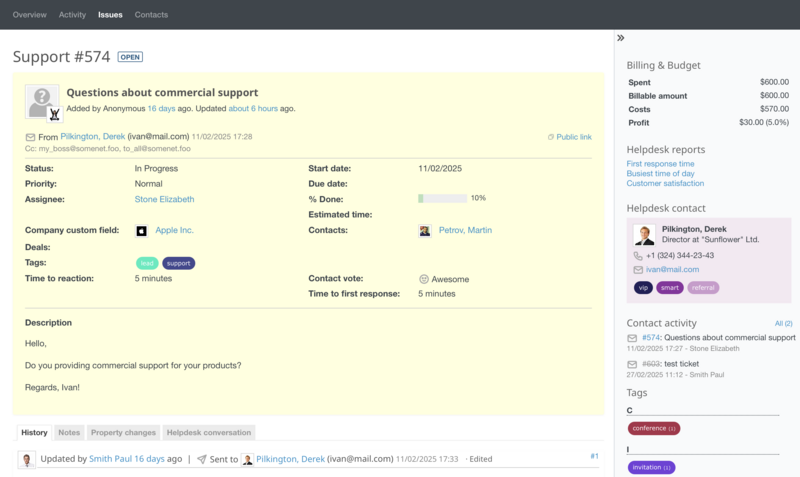Open assignee Stone Elizabeth profile link
This screenshot has width=800, height=477.
click(164, 199)
